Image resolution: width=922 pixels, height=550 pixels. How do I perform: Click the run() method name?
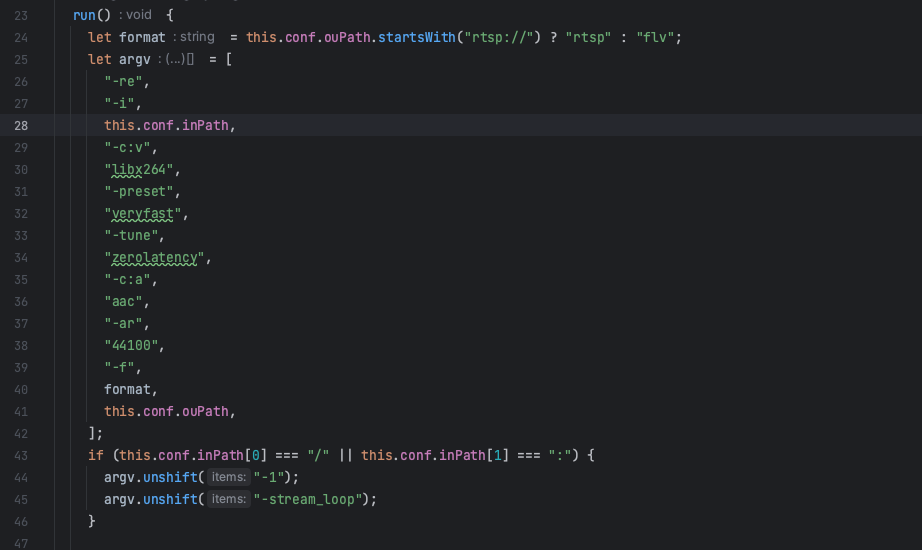(92, 15)
